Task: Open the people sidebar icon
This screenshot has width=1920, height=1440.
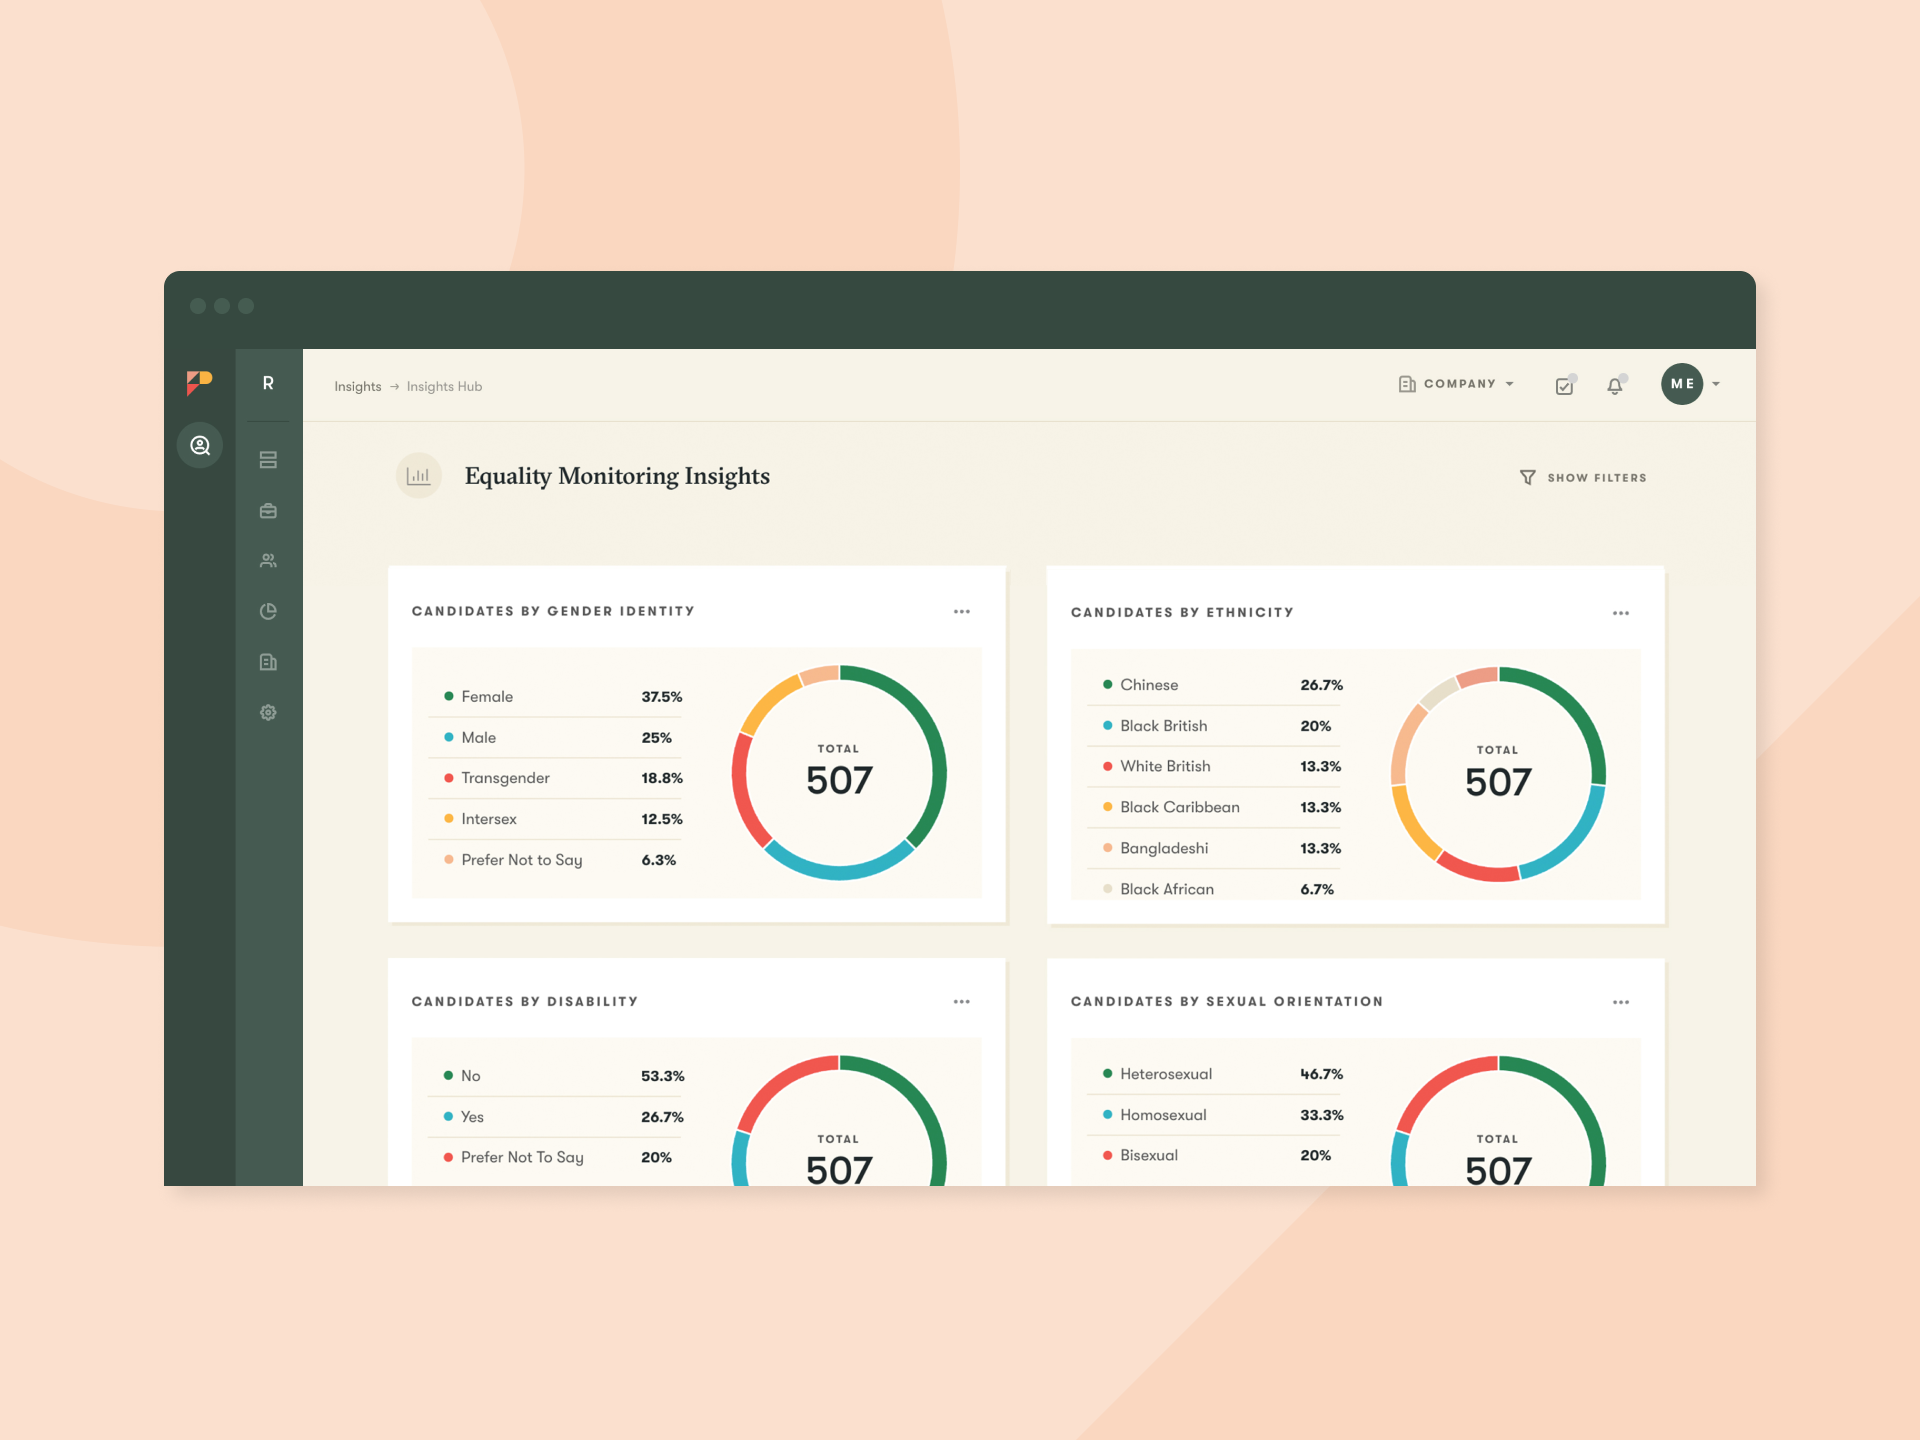Action: click(268, 561)
